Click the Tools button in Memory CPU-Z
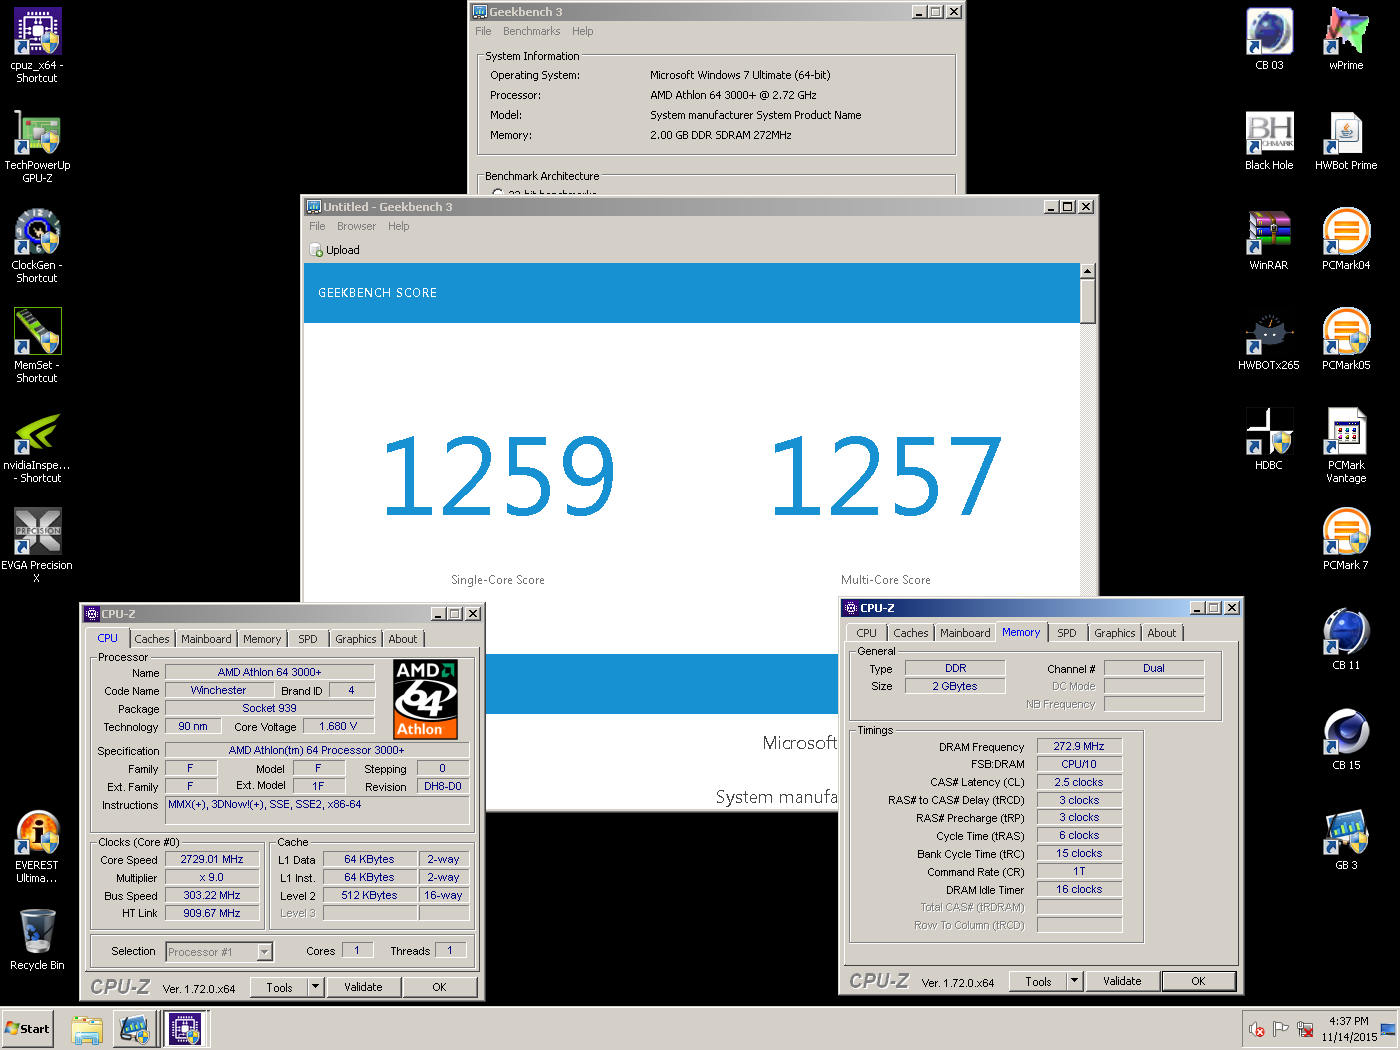 pyautogui.click(x=1038, y=981)
